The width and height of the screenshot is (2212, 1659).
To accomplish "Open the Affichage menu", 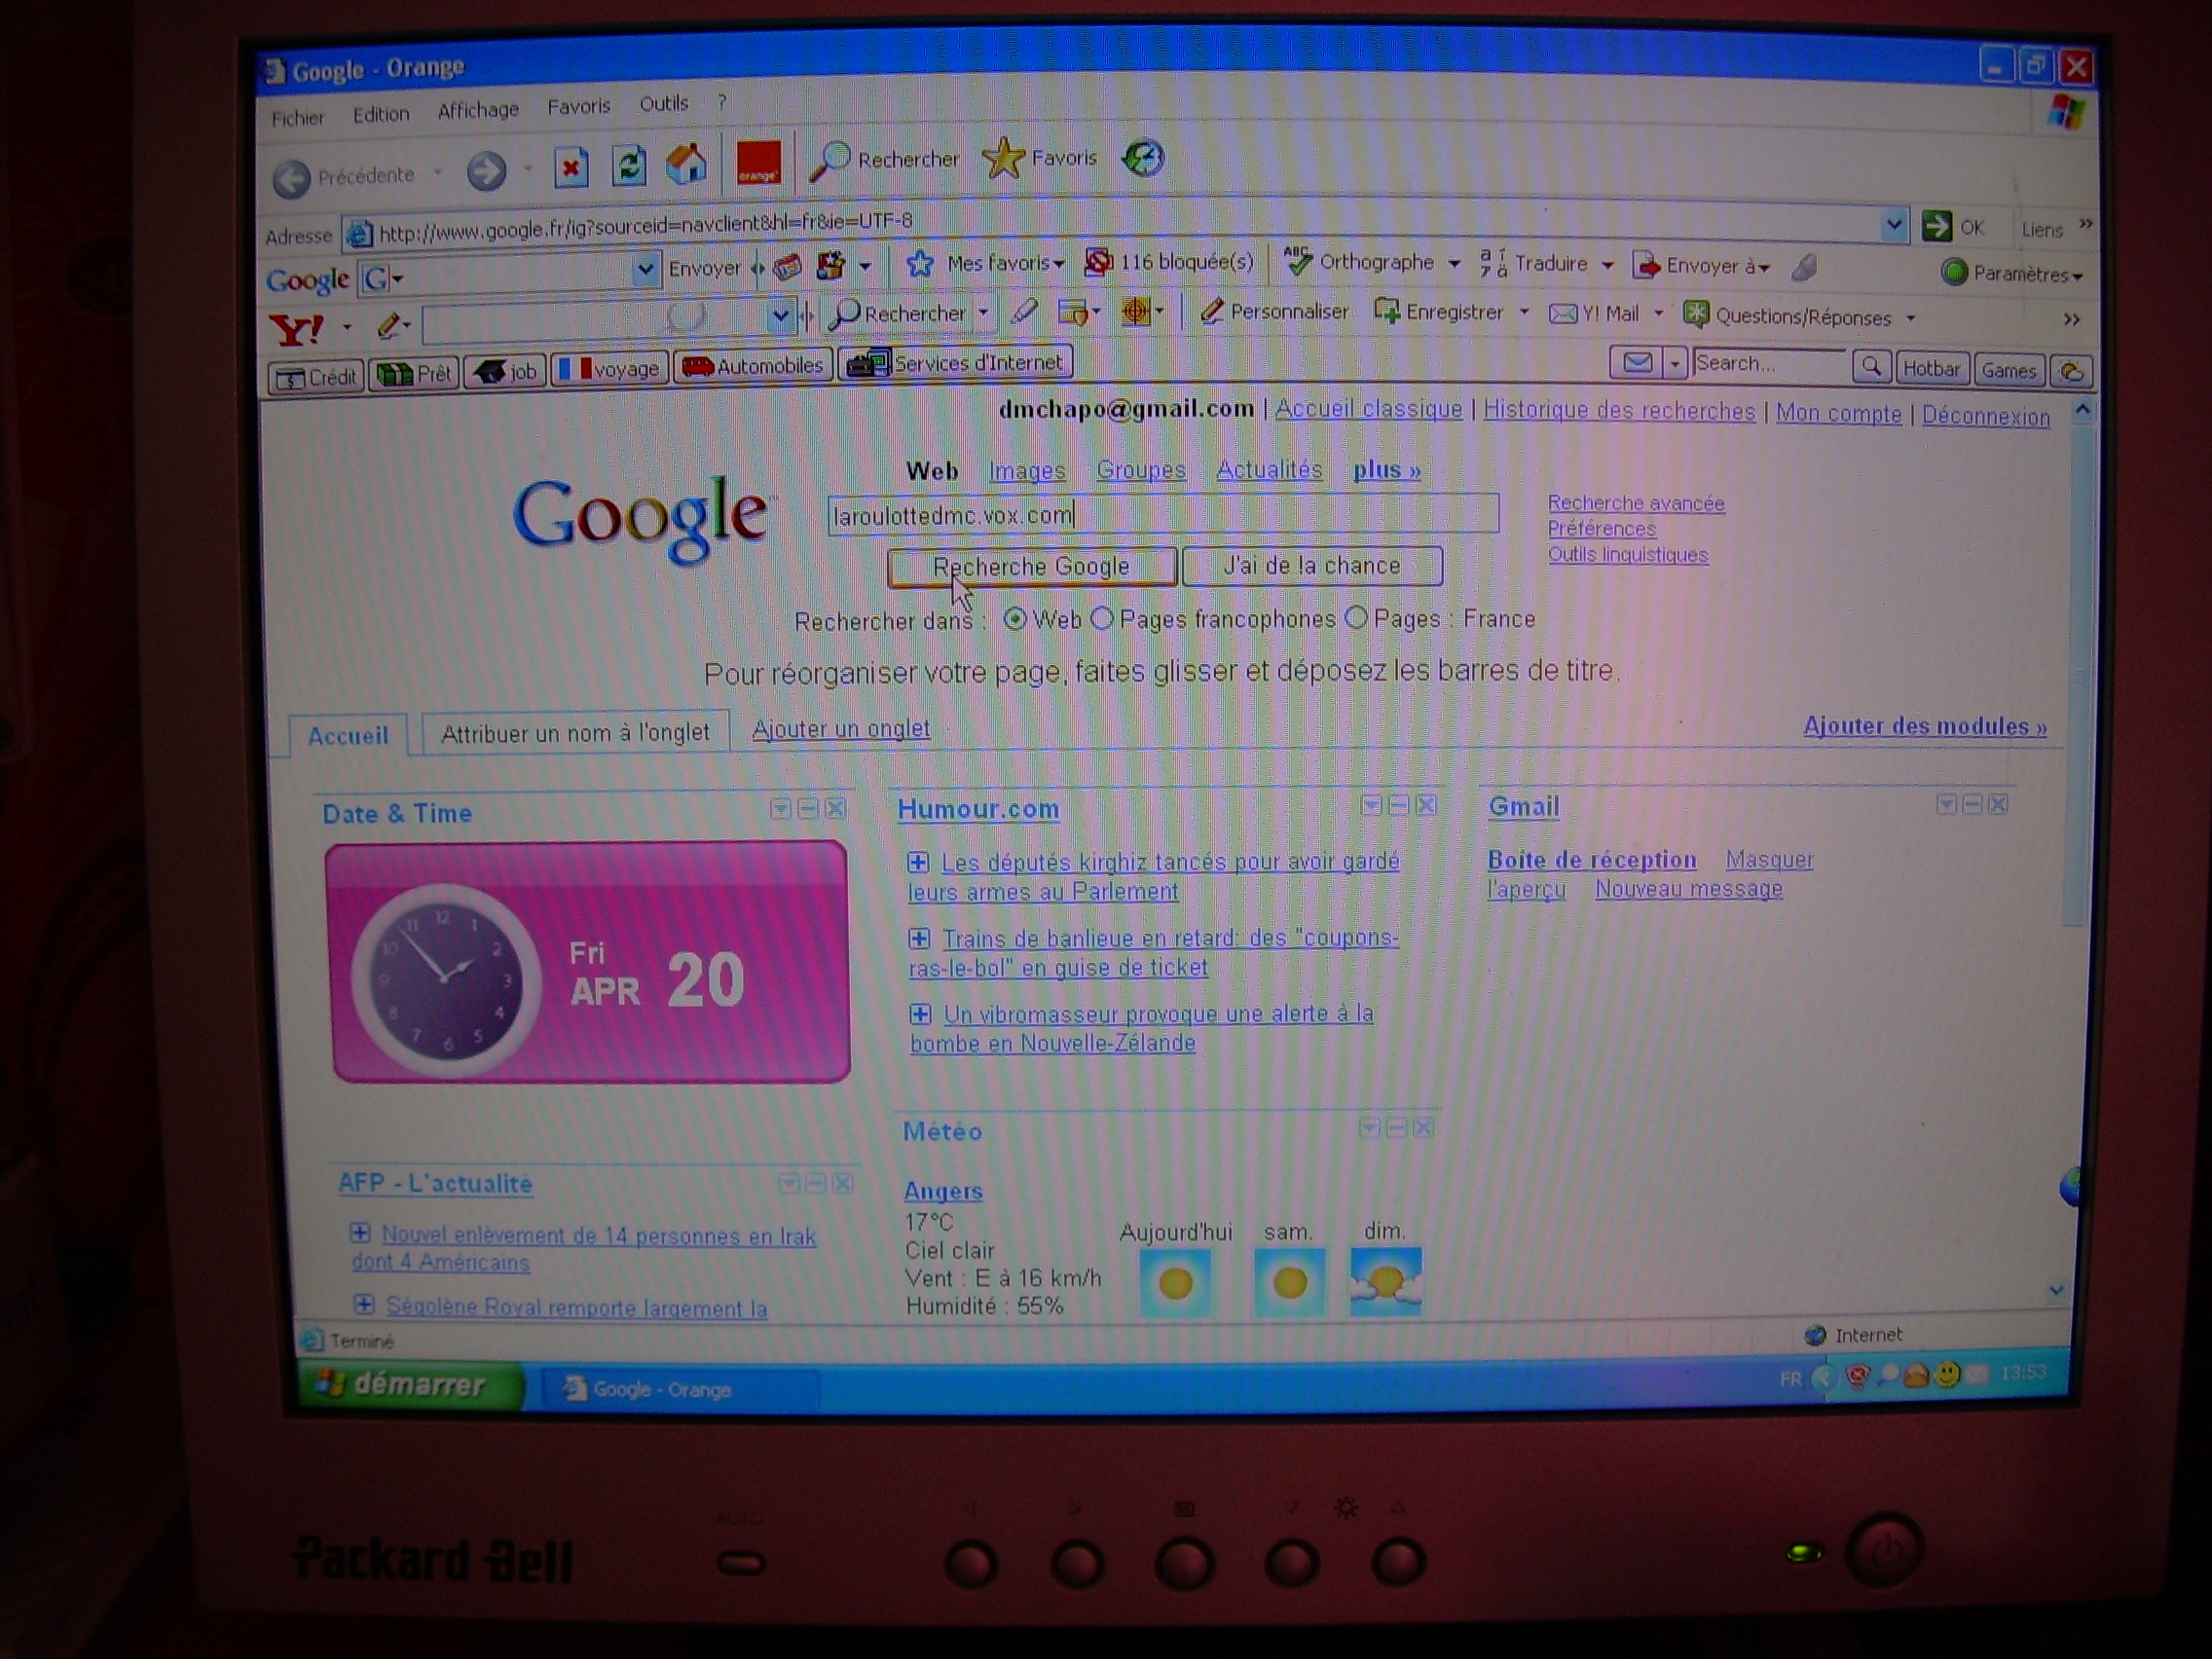I will pyautogui.click(x=478, y=110).
